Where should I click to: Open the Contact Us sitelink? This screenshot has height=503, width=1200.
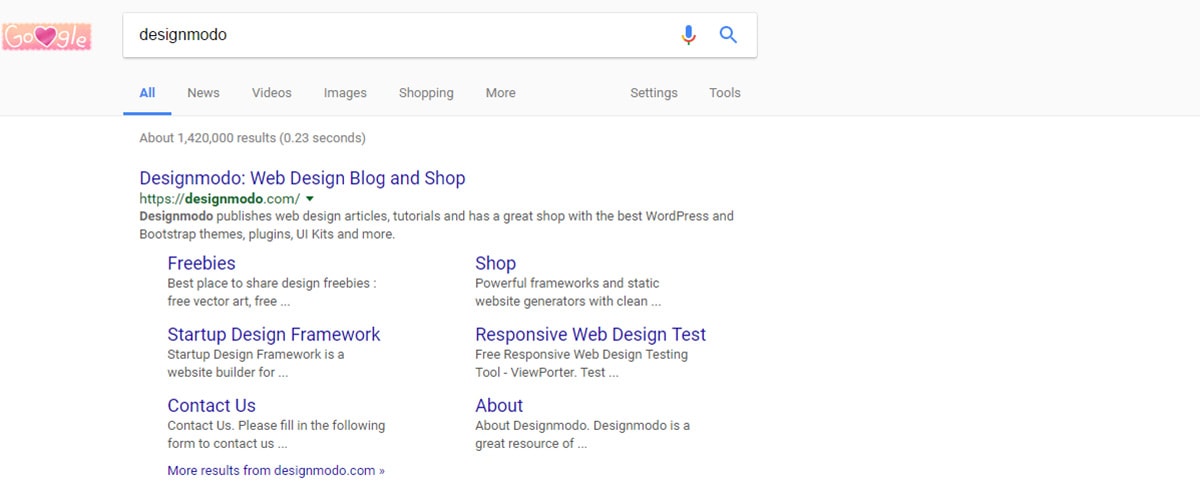tap(212, 405)
